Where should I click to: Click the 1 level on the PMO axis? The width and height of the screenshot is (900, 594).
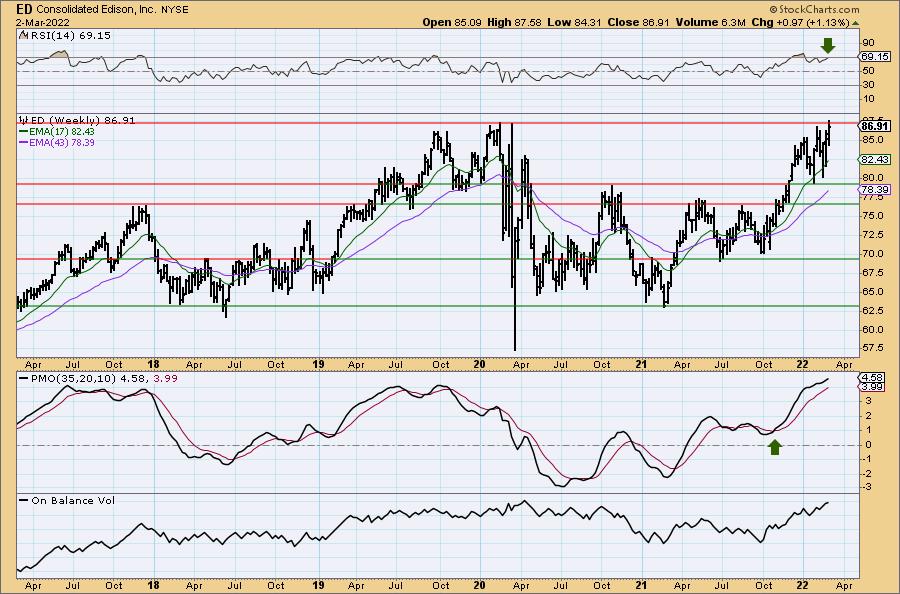[868, 430]
